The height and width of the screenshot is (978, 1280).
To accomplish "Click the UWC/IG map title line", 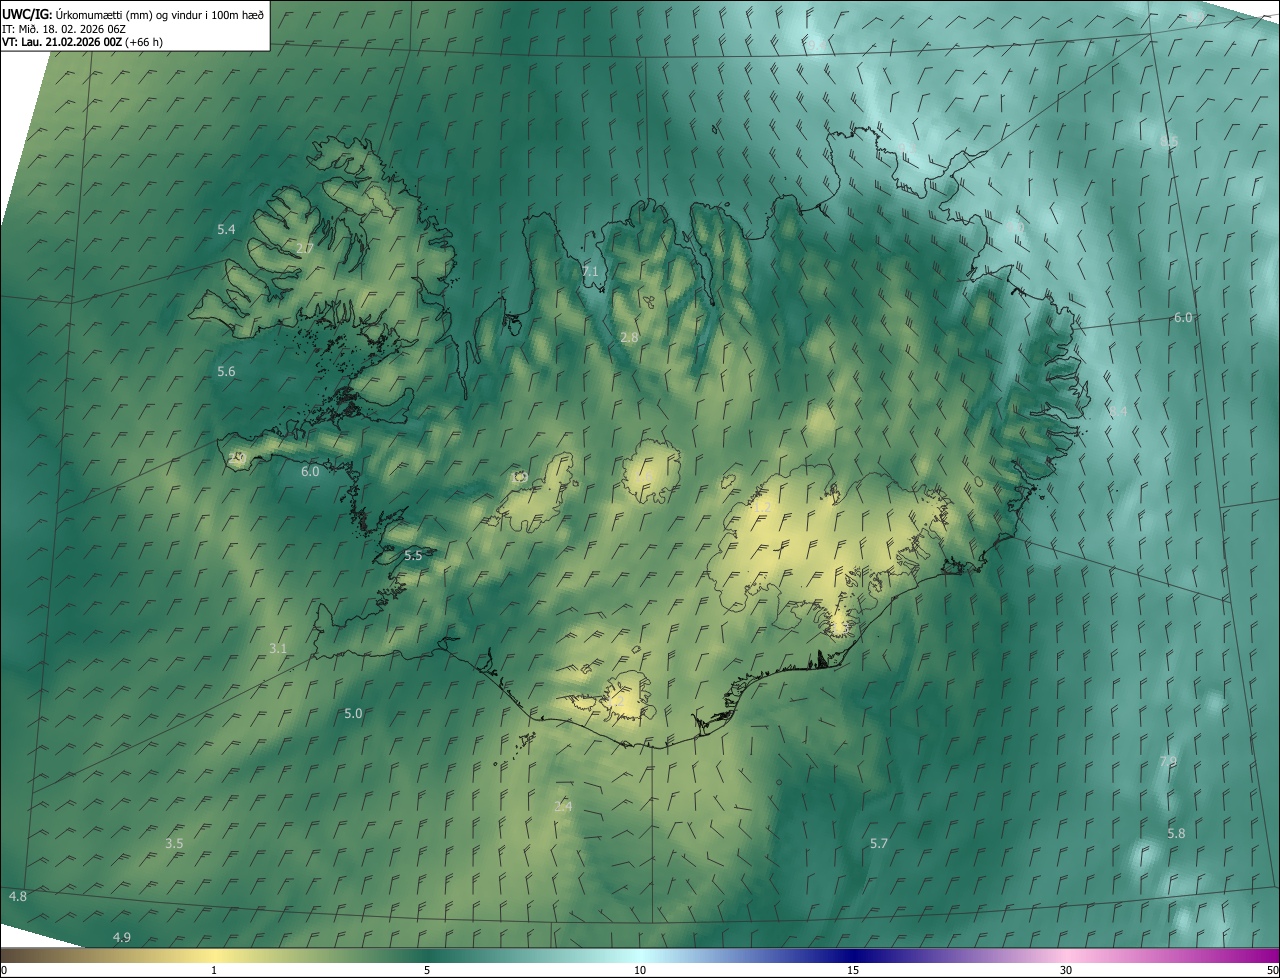I will pos(133,14).
